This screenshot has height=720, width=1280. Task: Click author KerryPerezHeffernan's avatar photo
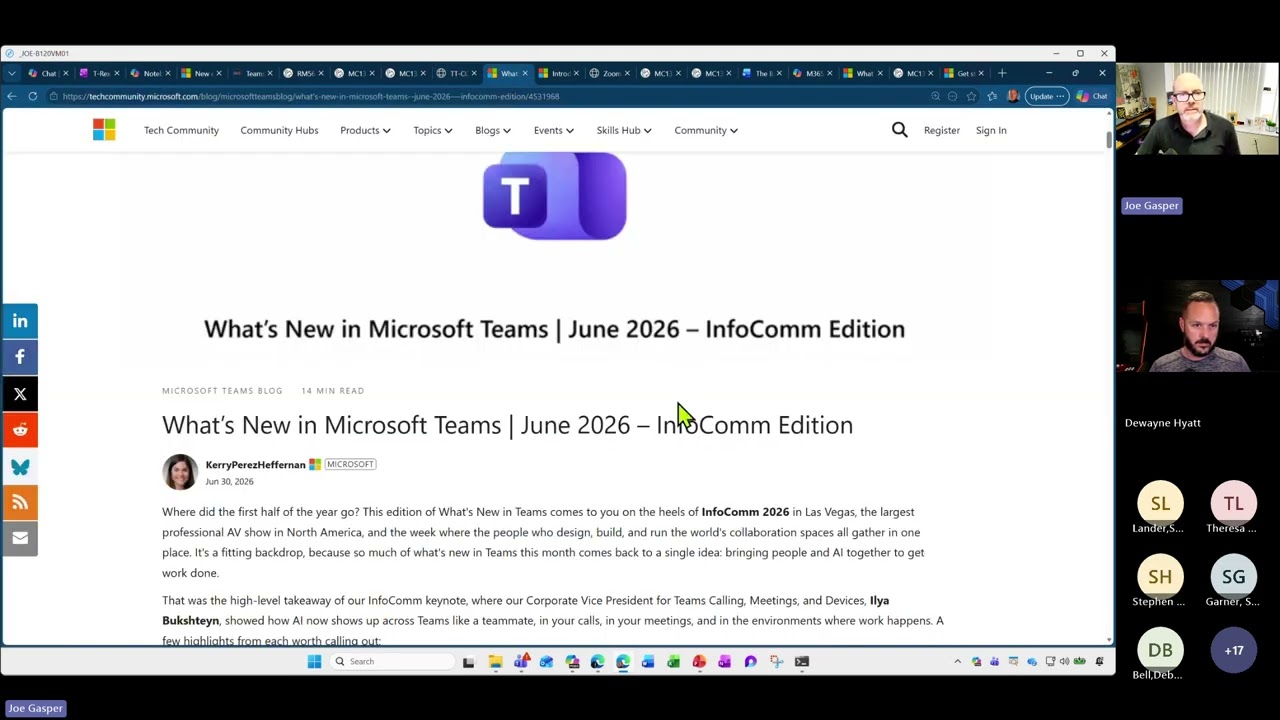(180, 472)
